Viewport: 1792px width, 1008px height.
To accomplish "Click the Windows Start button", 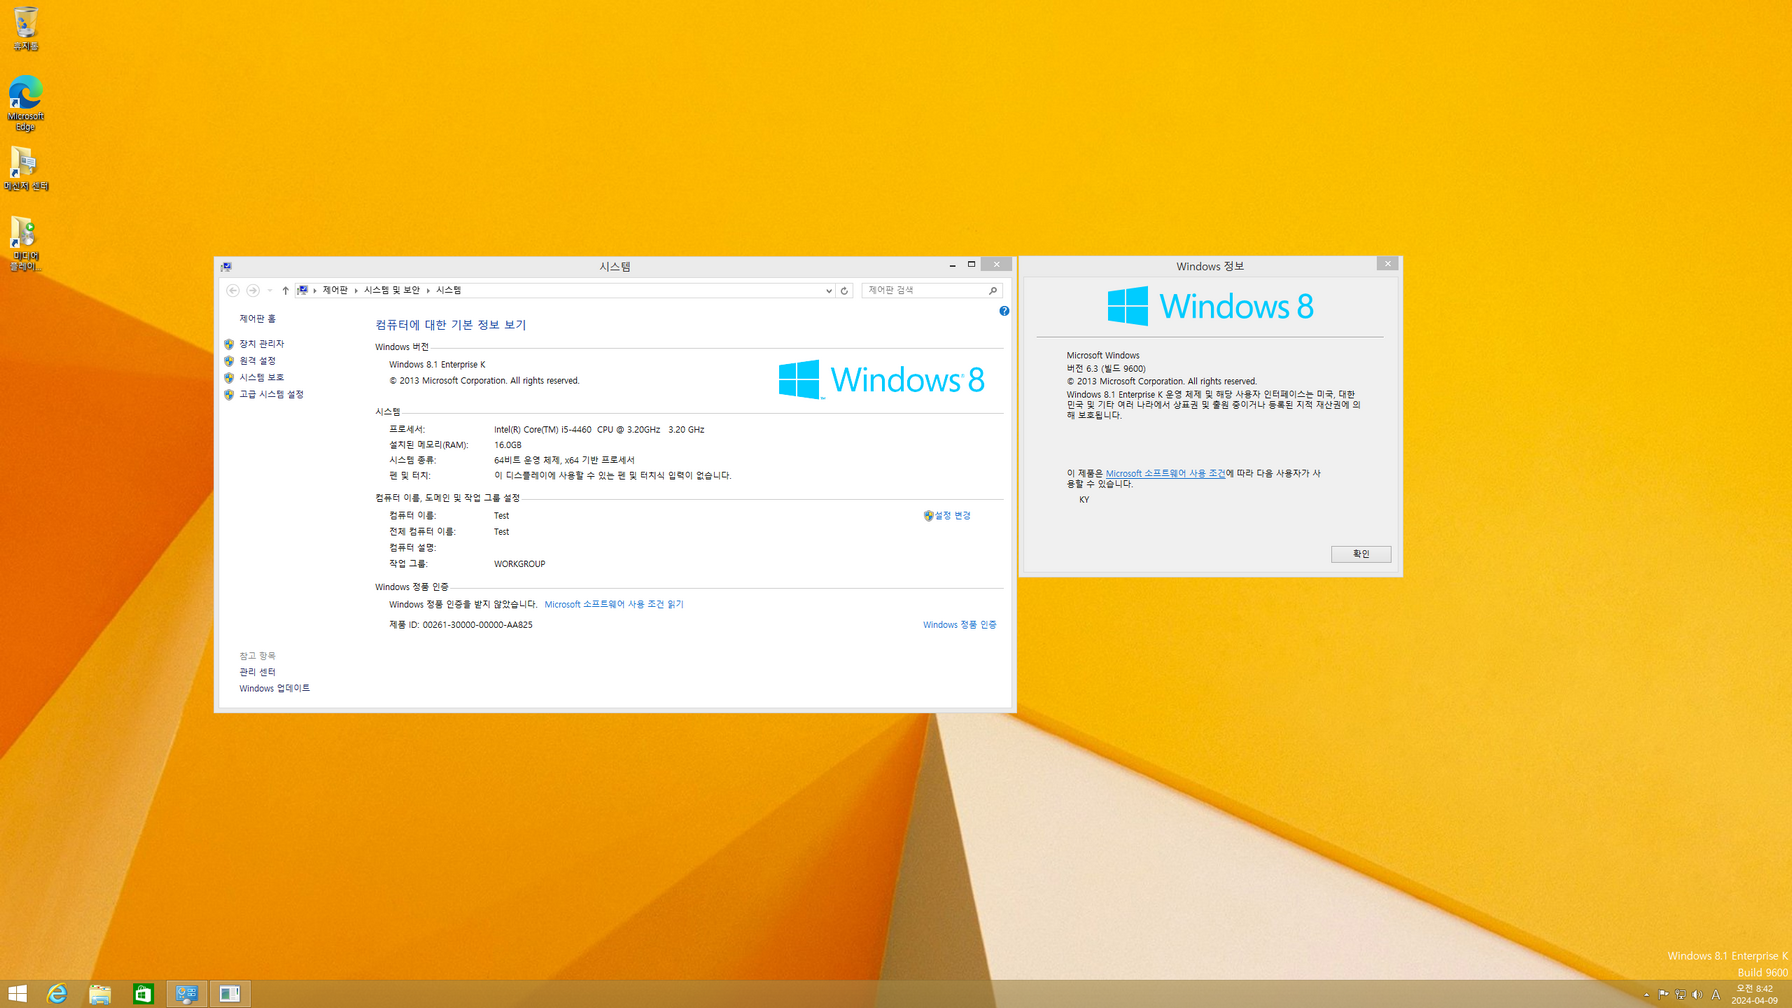I will pos(17,994).
